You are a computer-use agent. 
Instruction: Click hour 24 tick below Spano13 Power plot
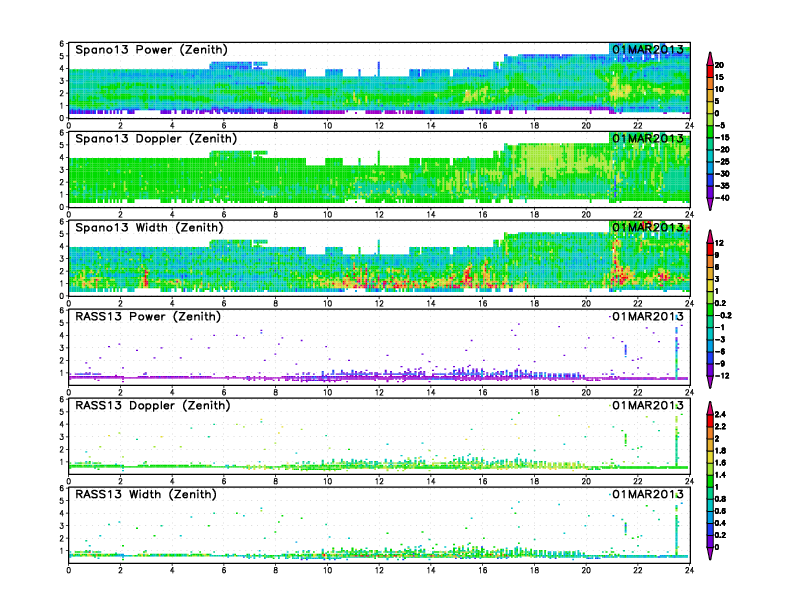(x=690, y=125)
